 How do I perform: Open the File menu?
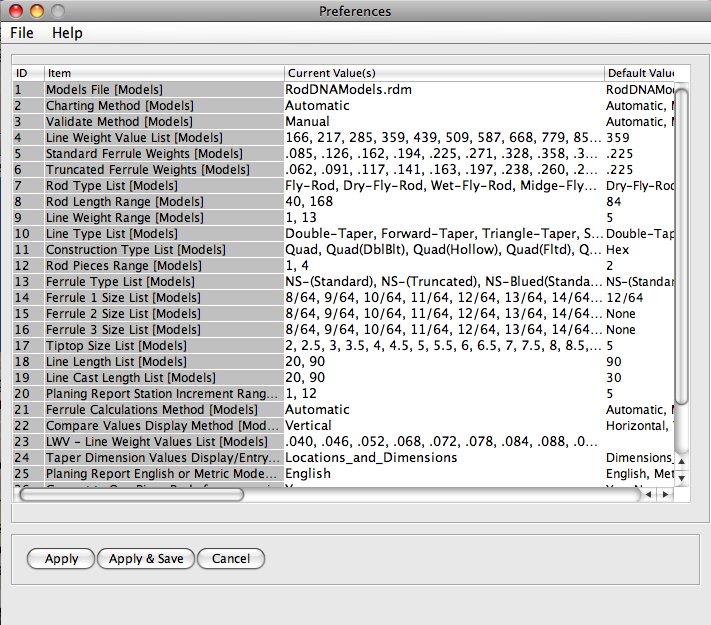pos(22,33)
